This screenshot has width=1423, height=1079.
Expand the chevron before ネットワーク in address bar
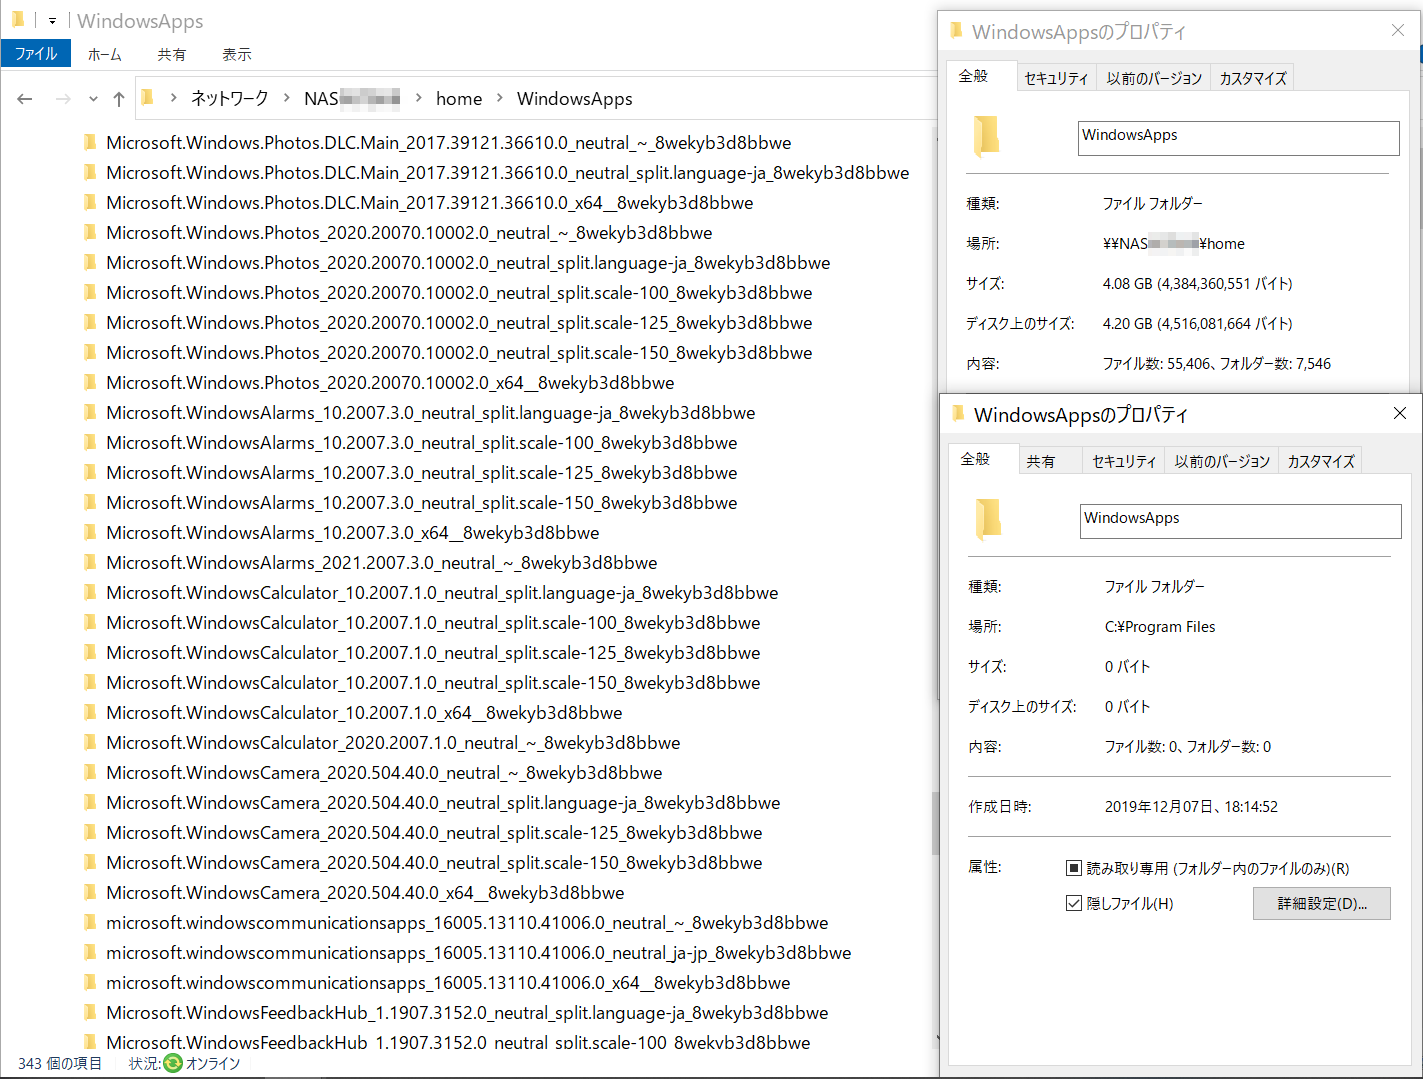[174, 98]
